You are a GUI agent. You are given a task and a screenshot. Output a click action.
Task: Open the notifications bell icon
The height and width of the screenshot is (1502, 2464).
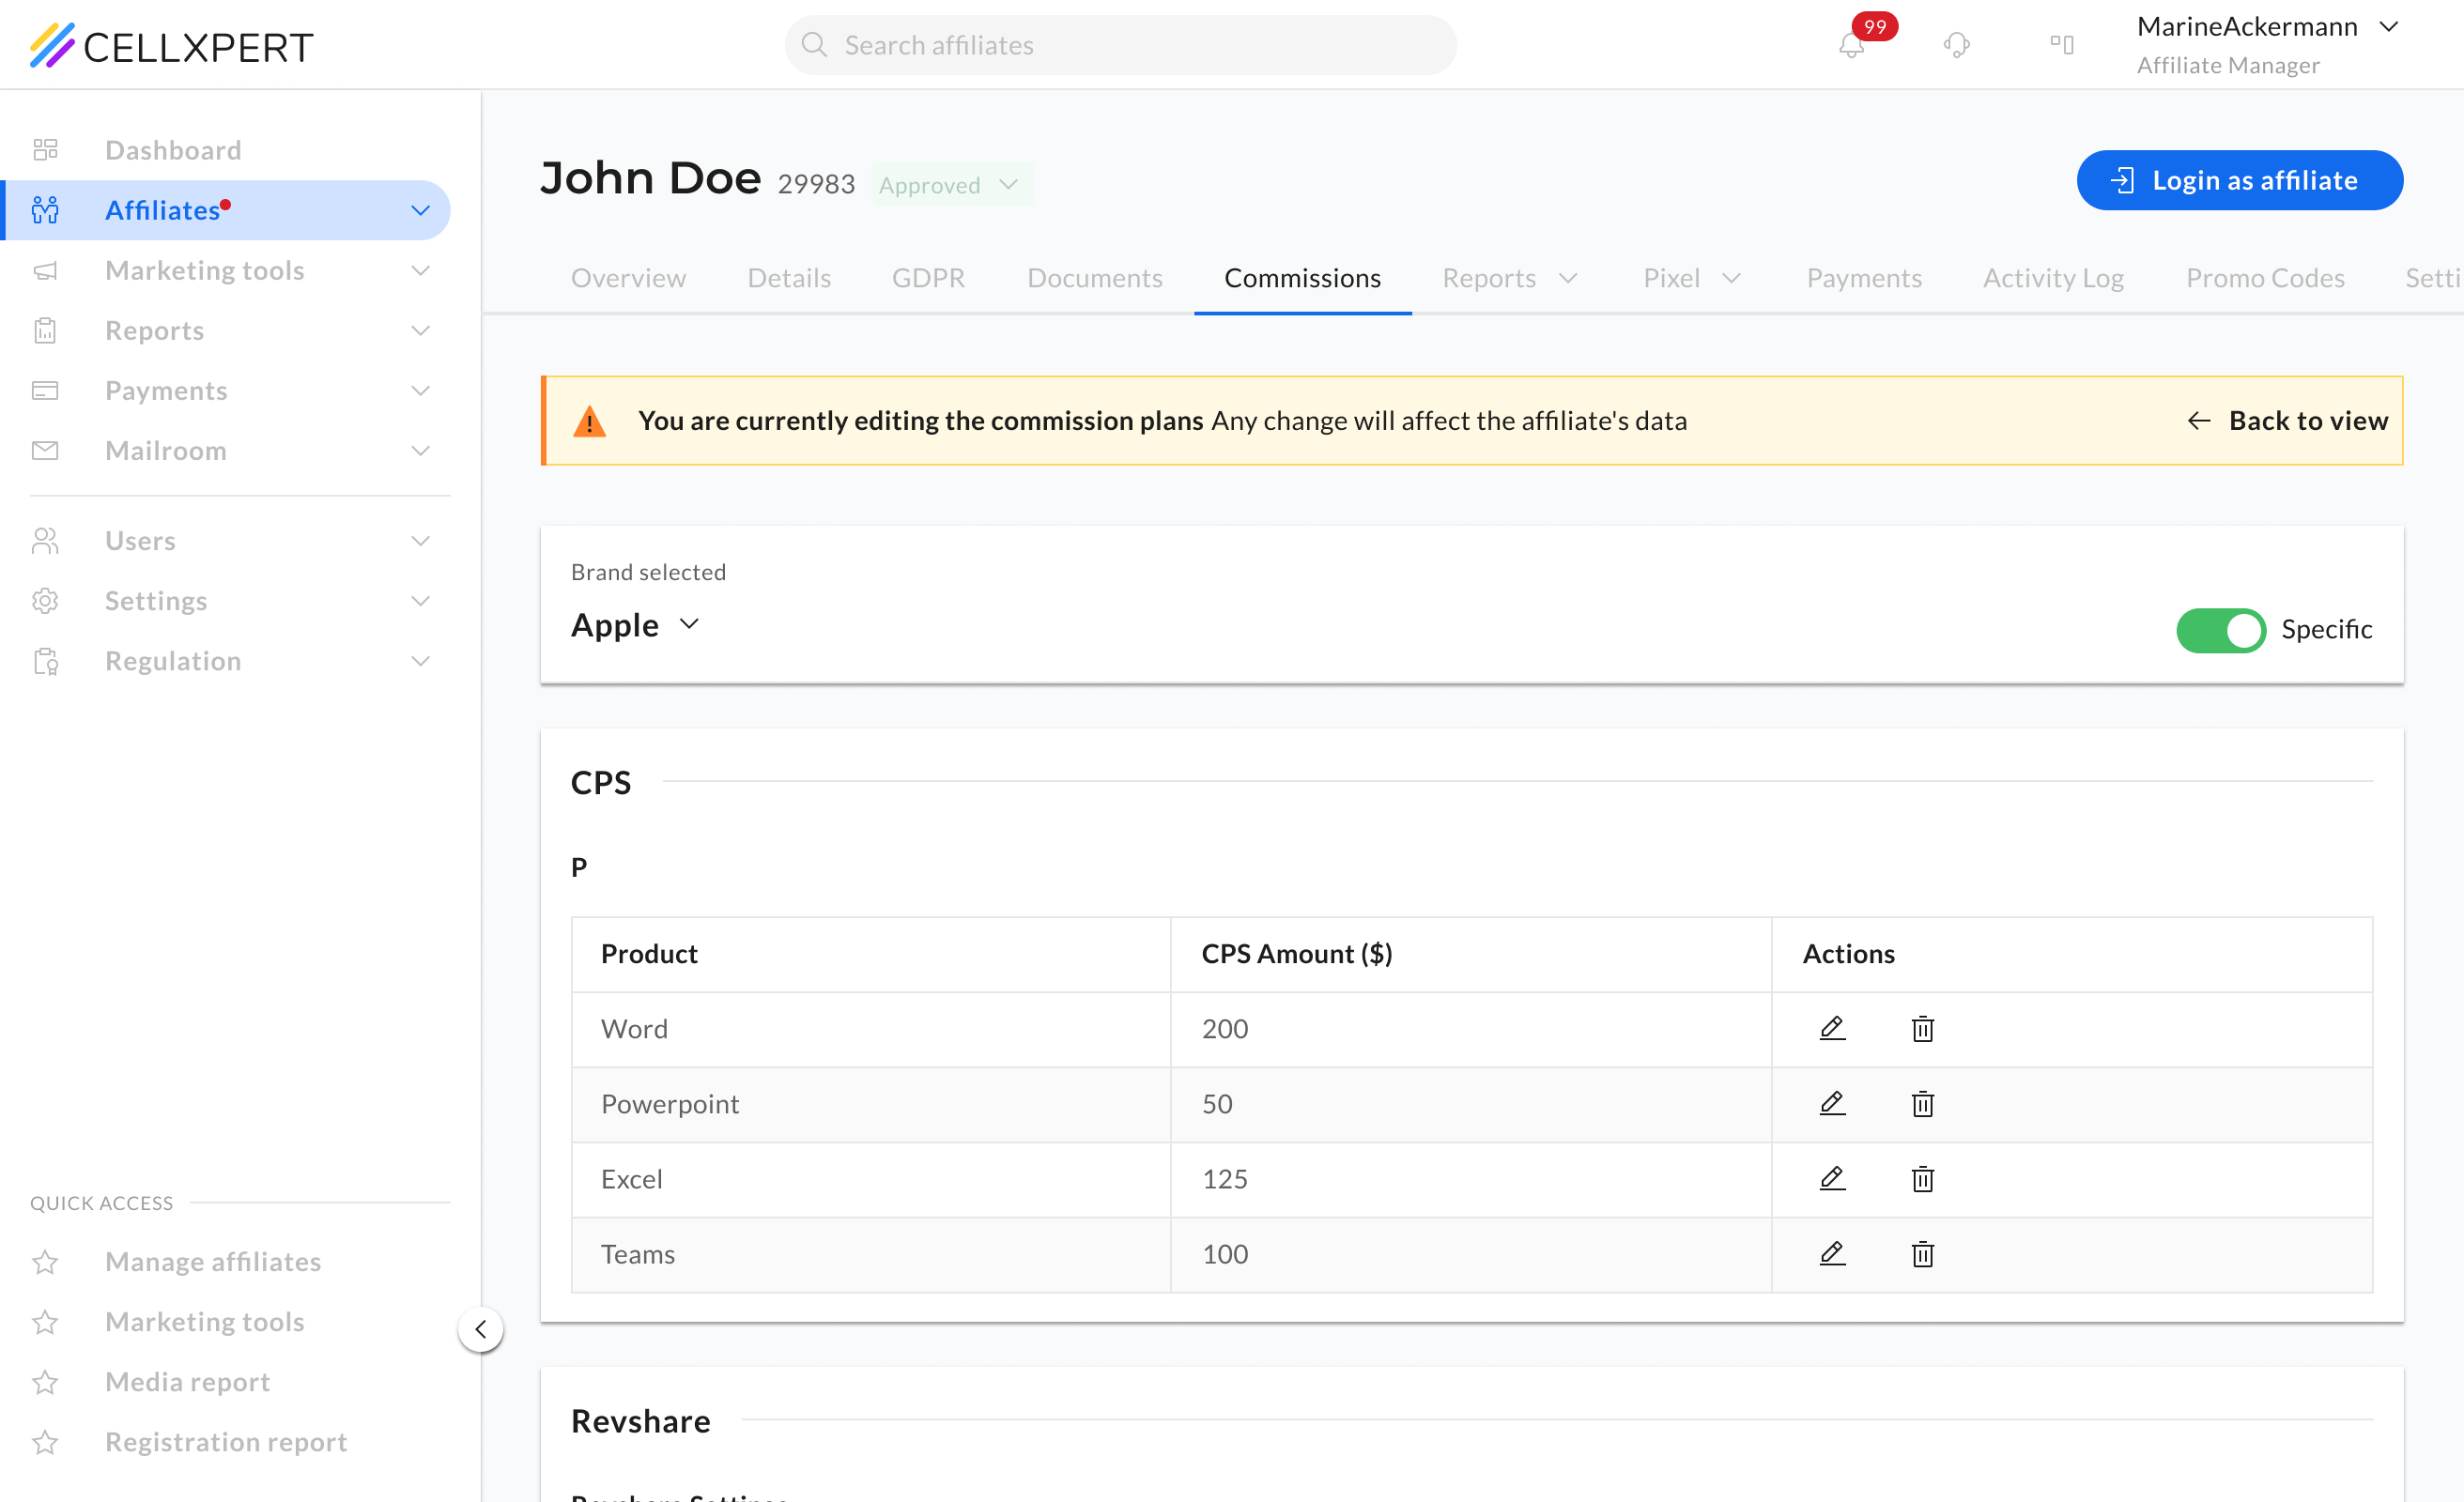(x=1851, y=45)
